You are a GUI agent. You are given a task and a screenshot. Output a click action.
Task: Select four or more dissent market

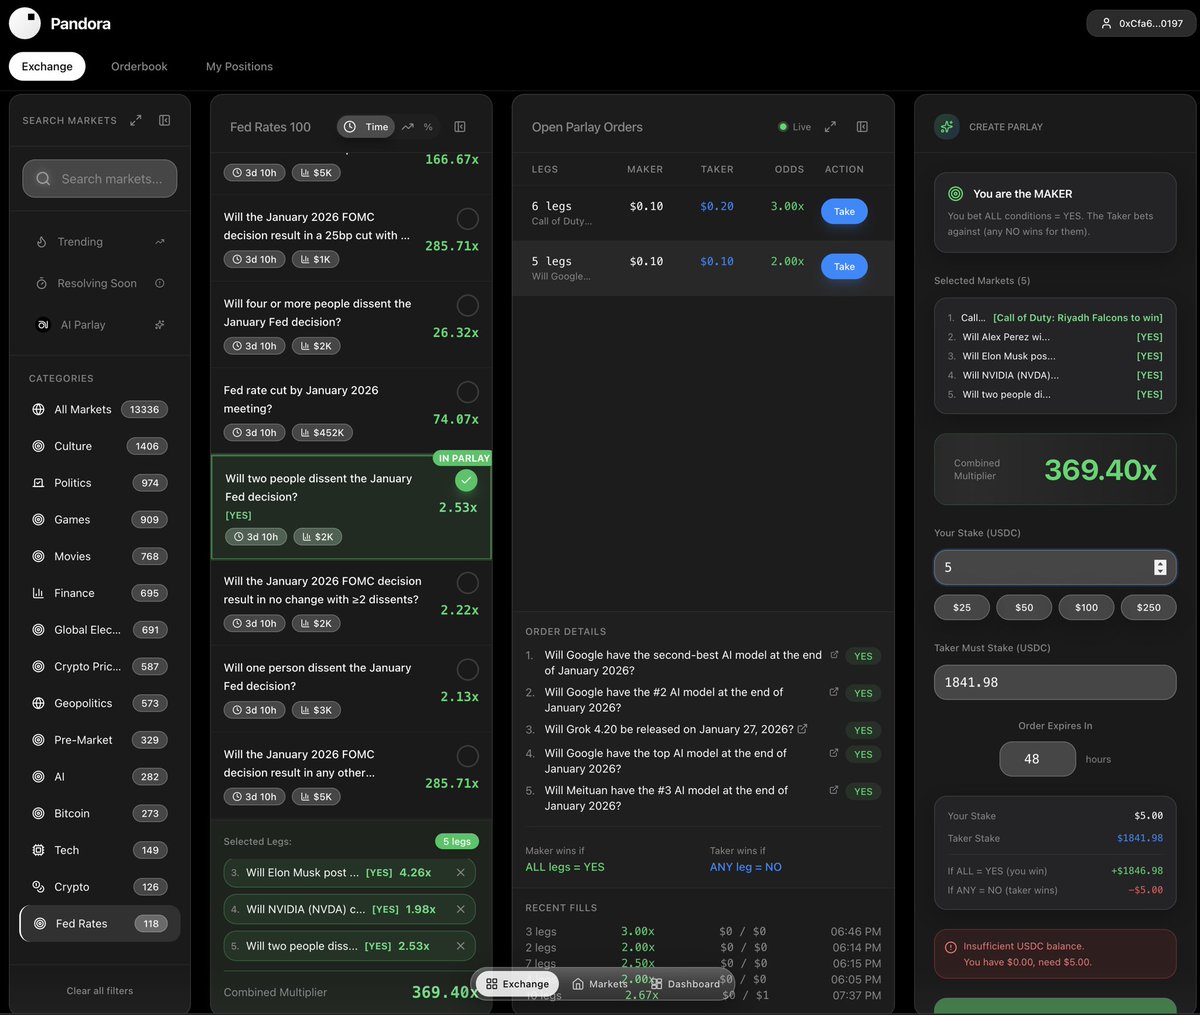click(467, 305)
